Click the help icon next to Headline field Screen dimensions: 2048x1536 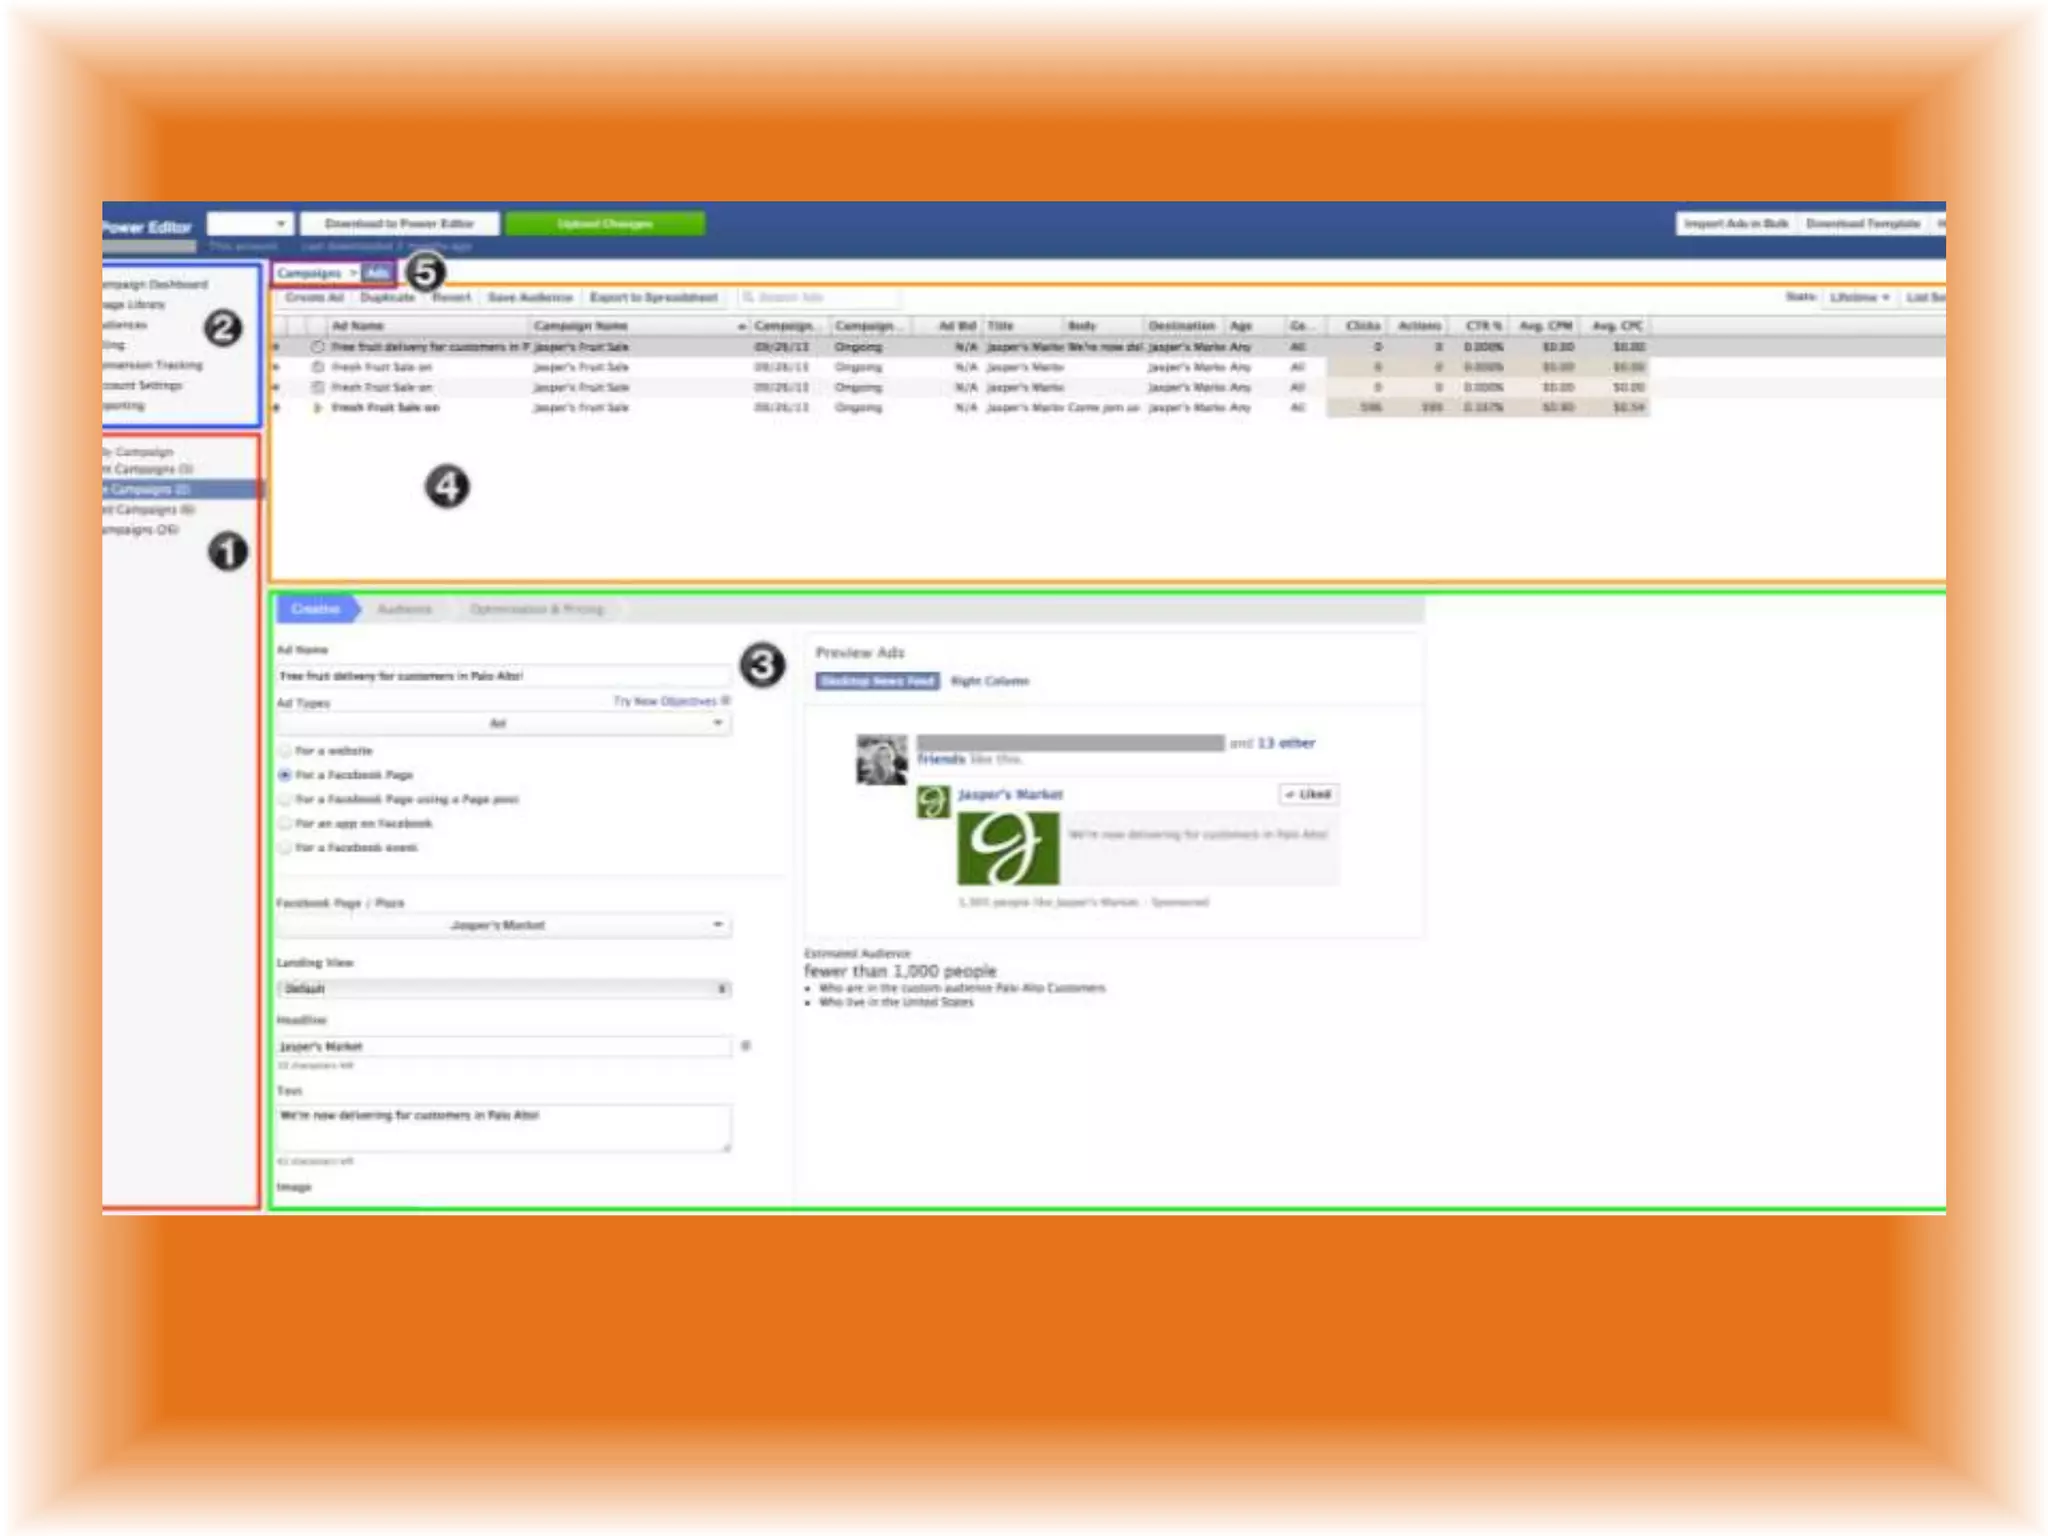(746, 1046)
